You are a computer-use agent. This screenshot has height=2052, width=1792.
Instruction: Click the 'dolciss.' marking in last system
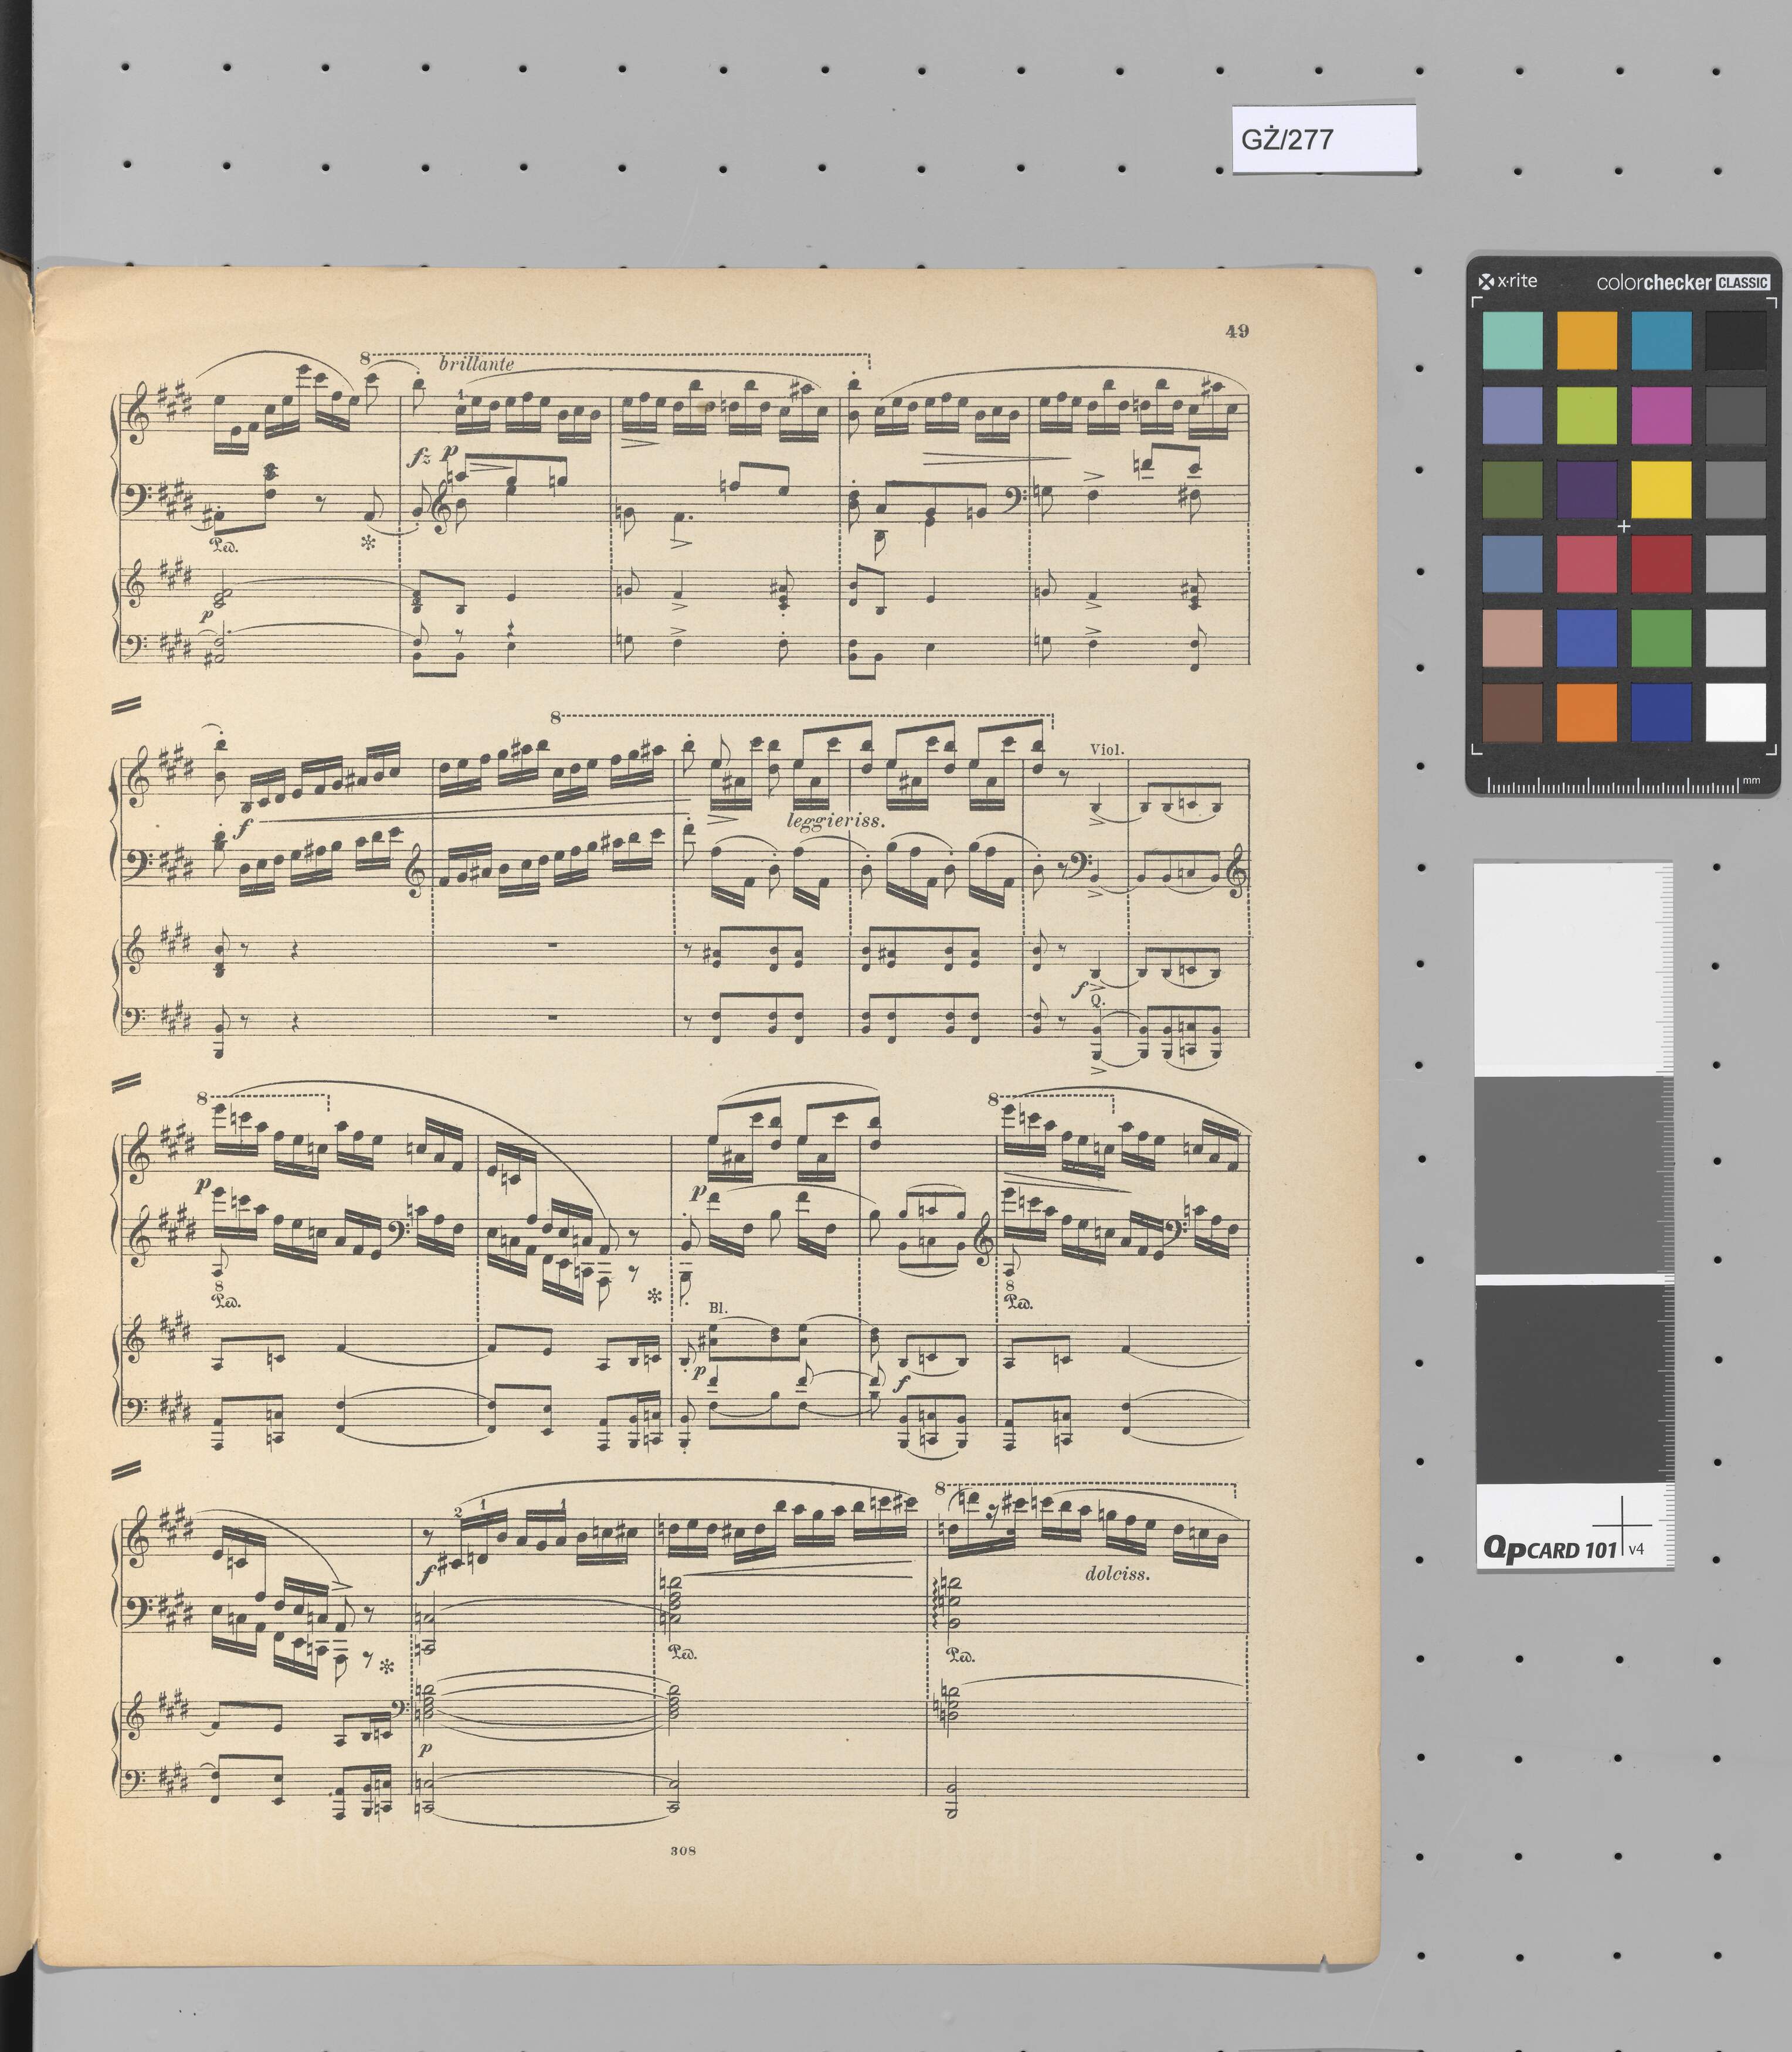click(1117, 1573)
